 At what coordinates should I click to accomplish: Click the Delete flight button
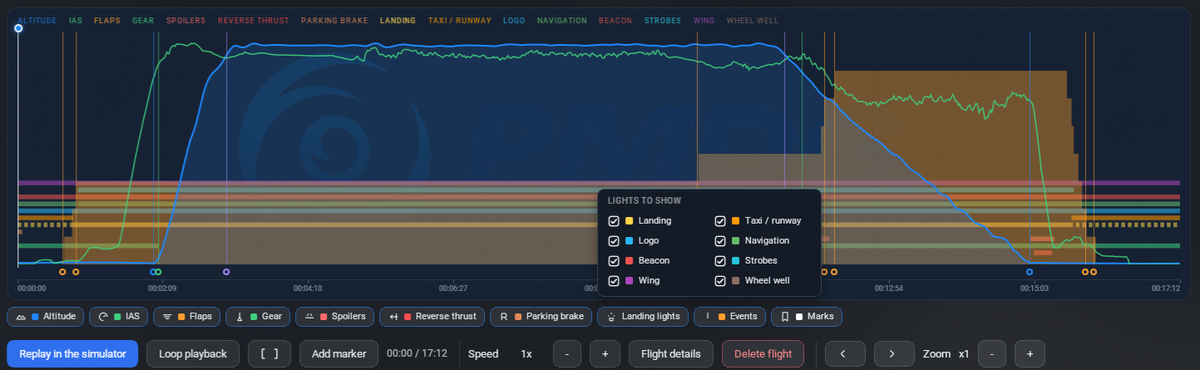763,354
